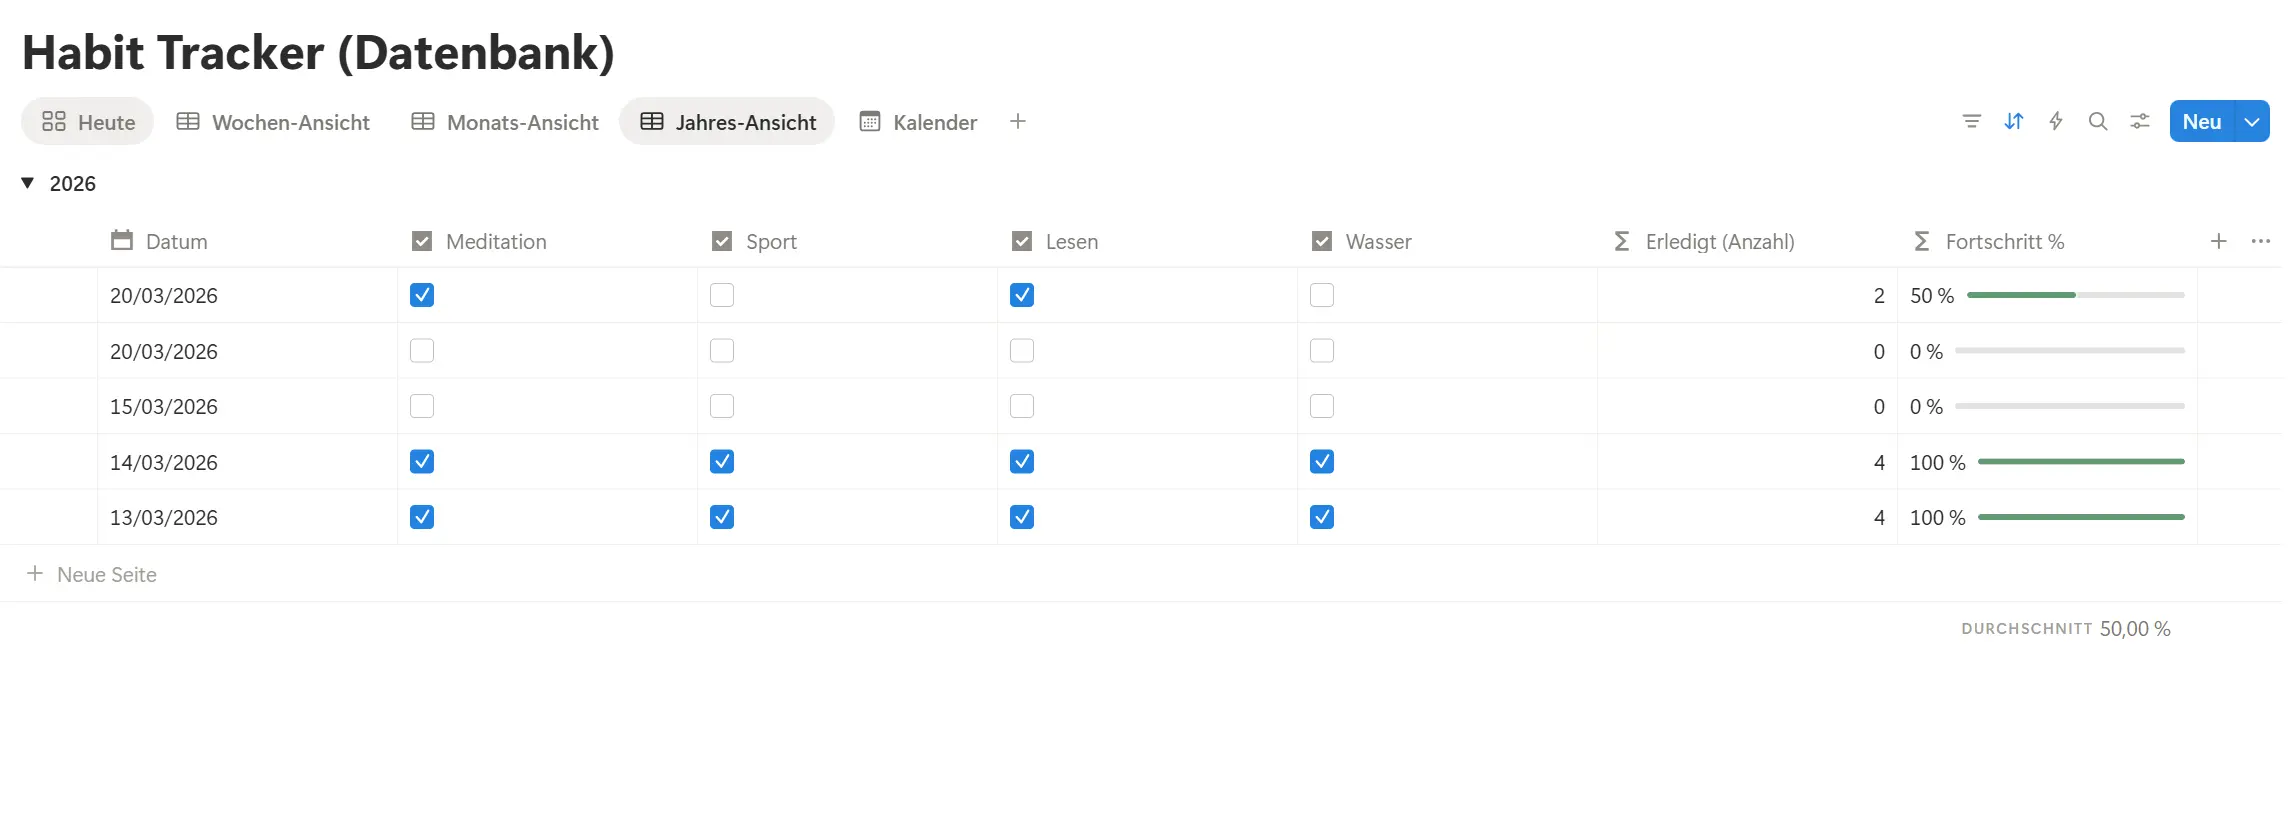Uncheck Wasser for 14/03/2026
The height and width of the screenshot is (836, 2291).
tap(1321, 462)
